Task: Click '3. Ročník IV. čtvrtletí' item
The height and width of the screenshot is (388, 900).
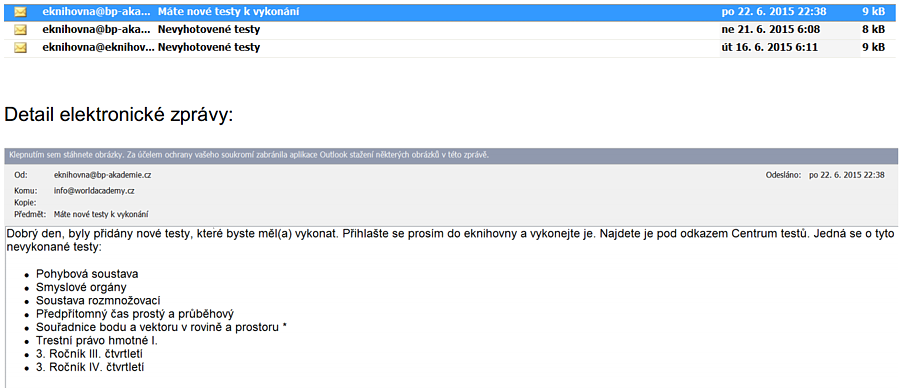Action: [90, 367]
